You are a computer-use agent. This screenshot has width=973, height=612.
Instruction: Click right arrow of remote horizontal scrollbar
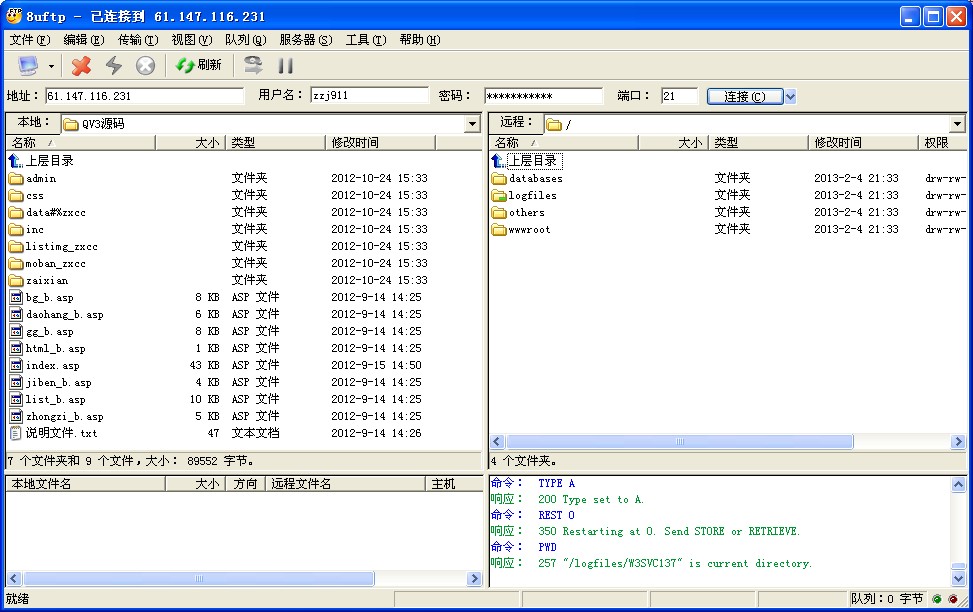click(958, 441)
